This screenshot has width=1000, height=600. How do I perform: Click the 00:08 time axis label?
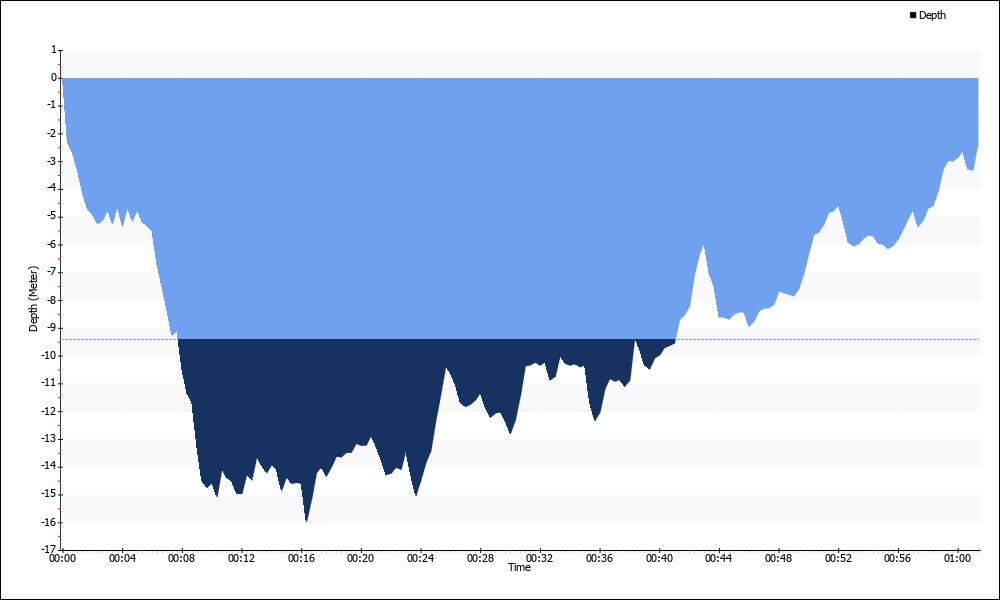[182, 558]
